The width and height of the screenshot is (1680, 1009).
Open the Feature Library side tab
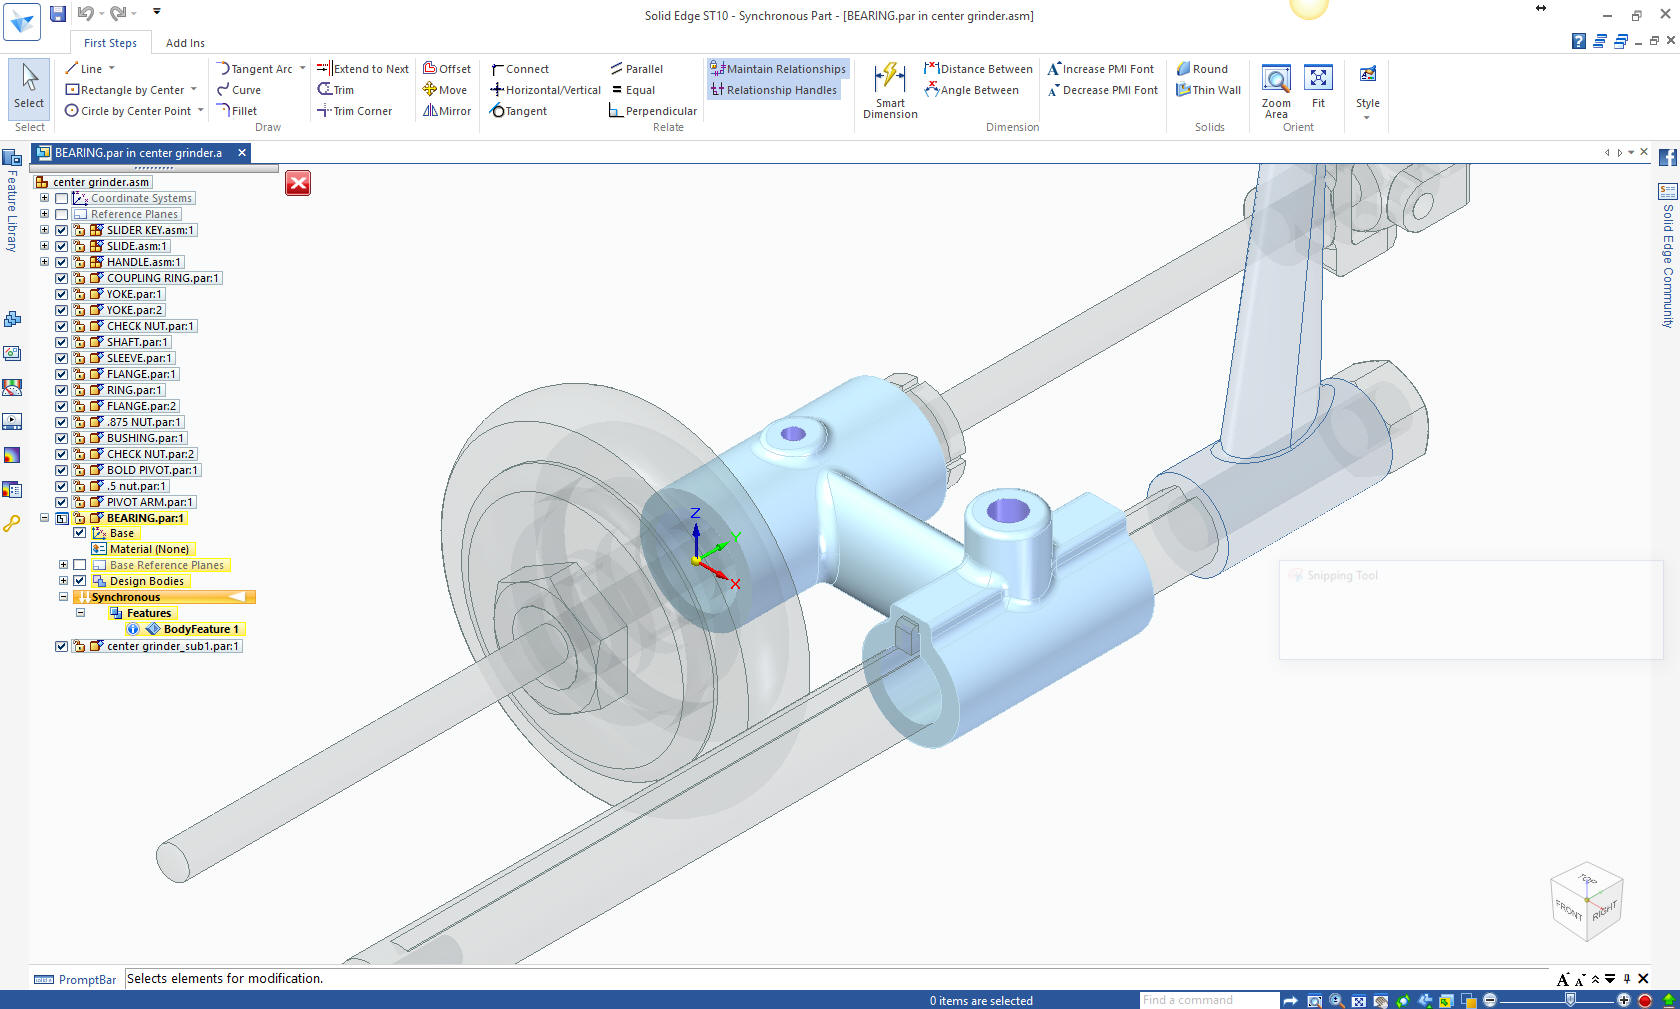coord(12,200)
